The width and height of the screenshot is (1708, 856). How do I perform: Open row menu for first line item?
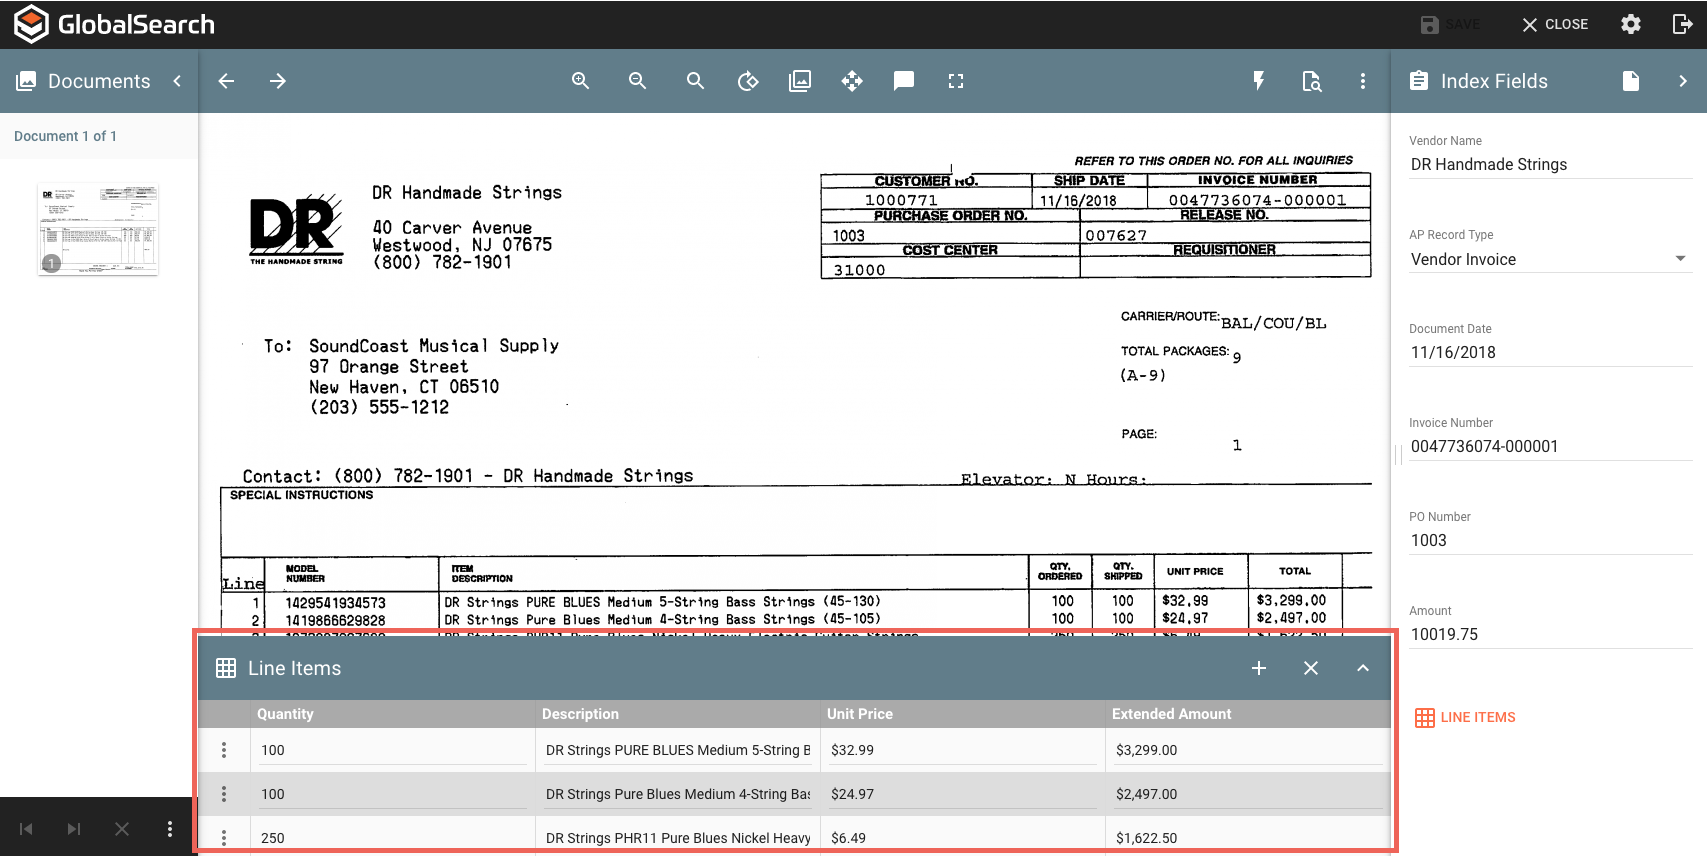point(224,750)
